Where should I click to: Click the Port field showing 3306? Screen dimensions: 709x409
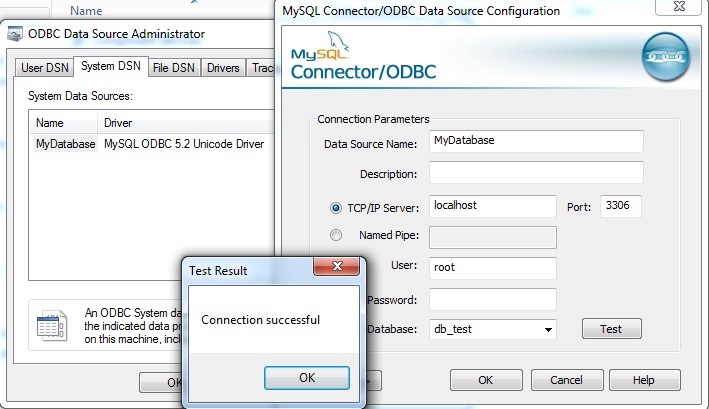point(621,206)
